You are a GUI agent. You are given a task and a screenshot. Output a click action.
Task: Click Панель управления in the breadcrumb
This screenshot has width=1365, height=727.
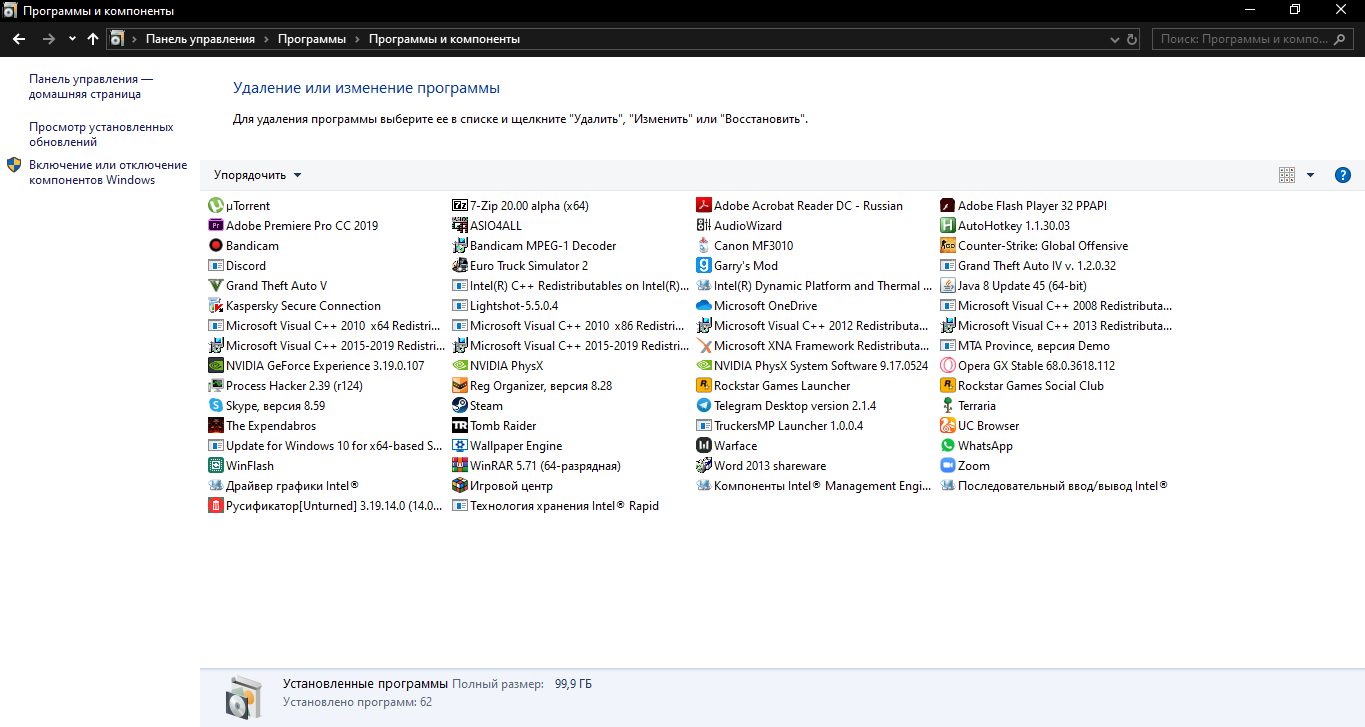(x=200, y=39)
